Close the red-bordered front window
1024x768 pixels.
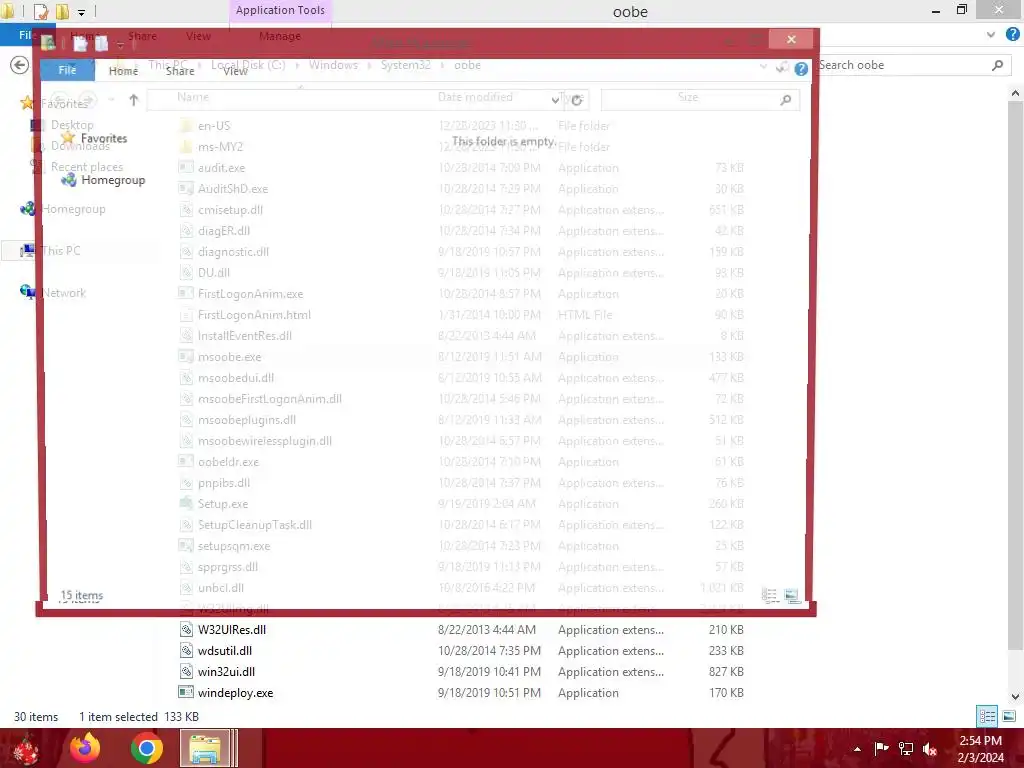[x=791, y=39]
